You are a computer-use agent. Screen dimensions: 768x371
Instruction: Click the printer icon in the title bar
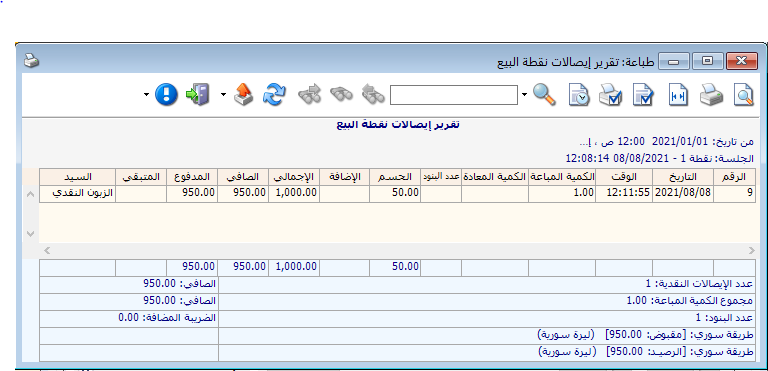pyautogui.click(x=31, y=61)
